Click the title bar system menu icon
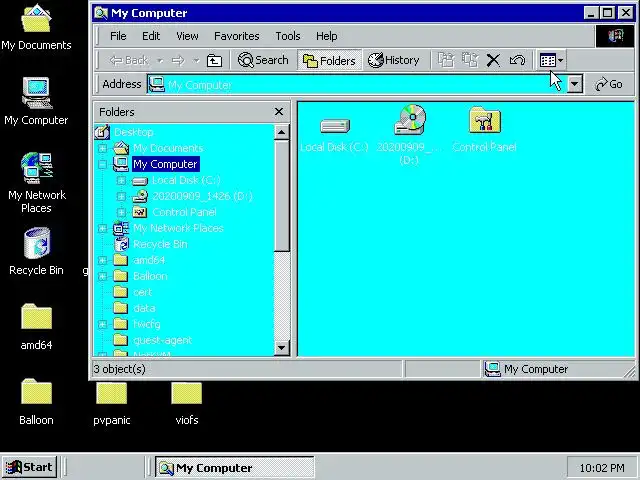The width and height of the screenshot is (640, 480). [x=101, y=13]
